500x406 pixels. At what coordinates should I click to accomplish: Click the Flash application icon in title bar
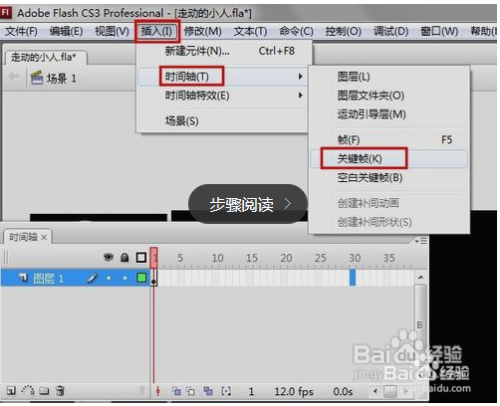coord(6,13)
